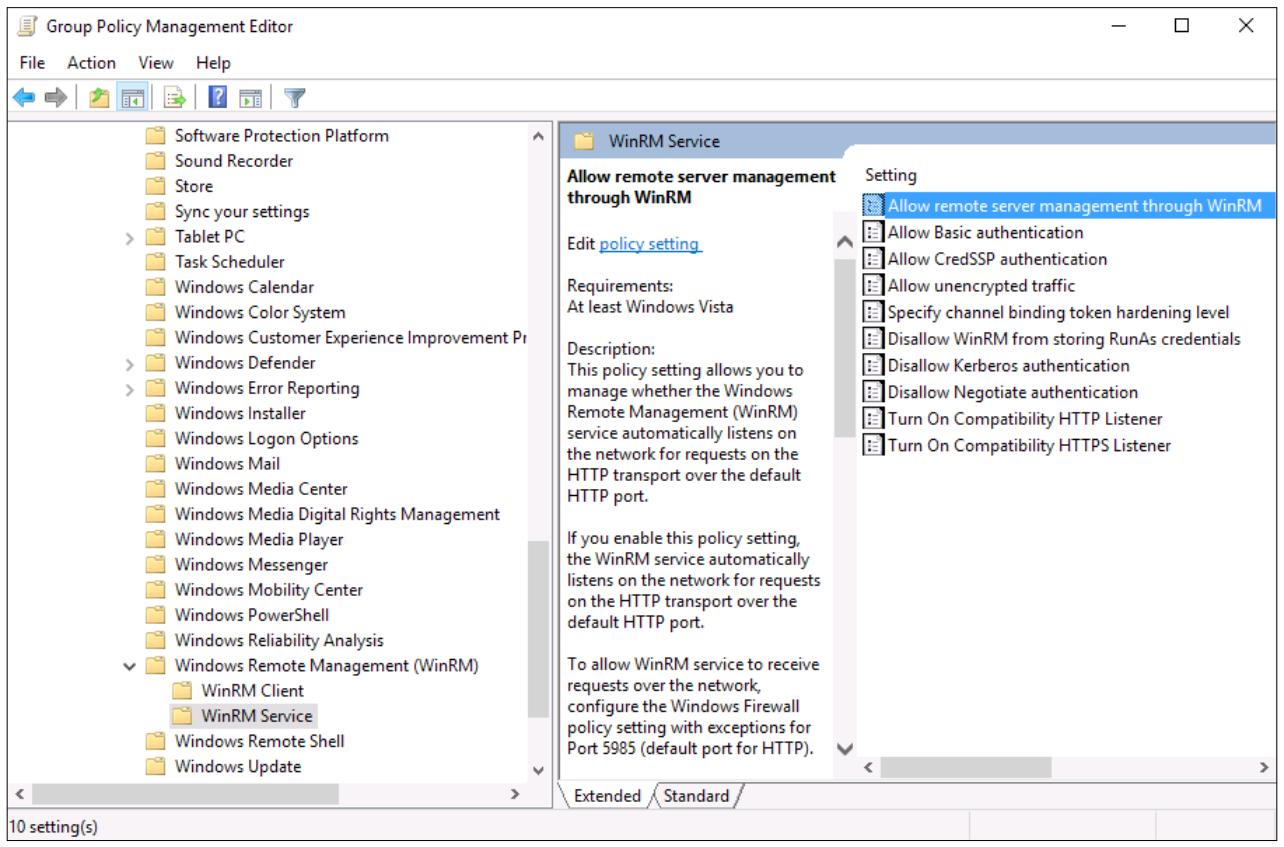Screen dimensions: 1284x847
Task: Click tree pane scroll up arrow
Action: point(538,136)
